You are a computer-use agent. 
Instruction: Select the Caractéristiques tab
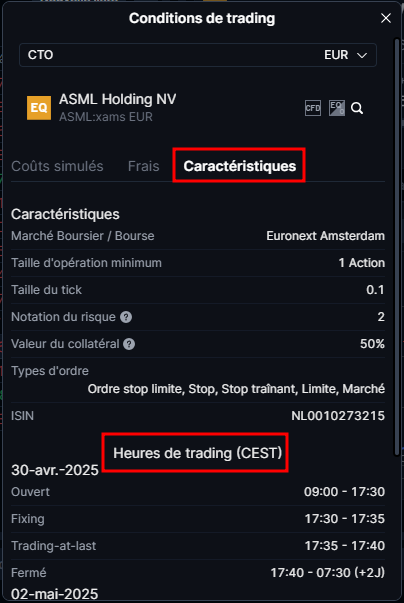coord(239,166)
